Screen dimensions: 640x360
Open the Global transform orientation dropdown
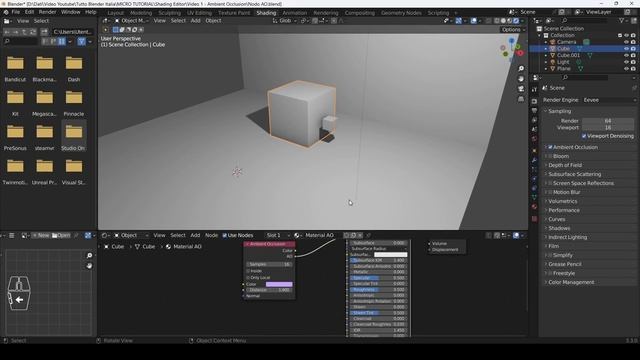click(284, 21)
